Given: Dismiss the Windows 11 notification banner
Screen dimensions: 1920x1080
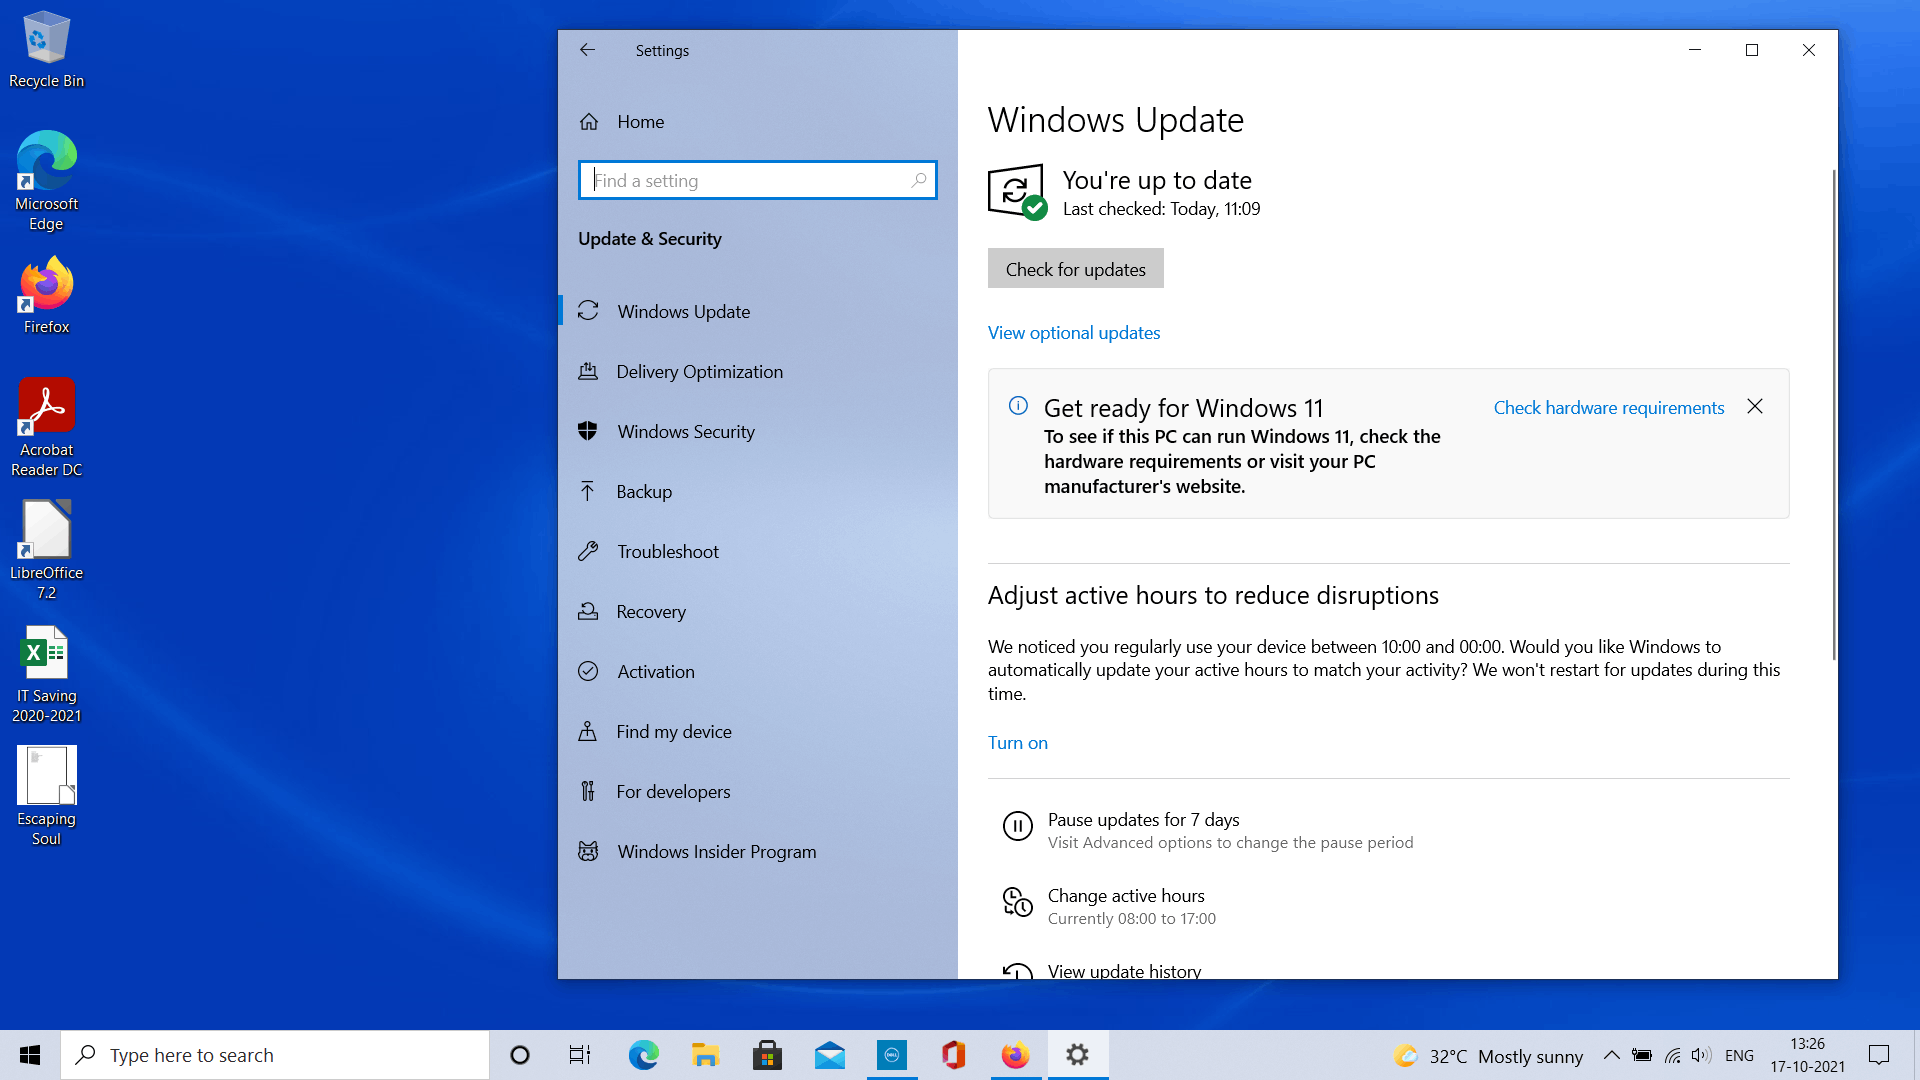Looking at the screenshot, I should (x=1754, y=407).
